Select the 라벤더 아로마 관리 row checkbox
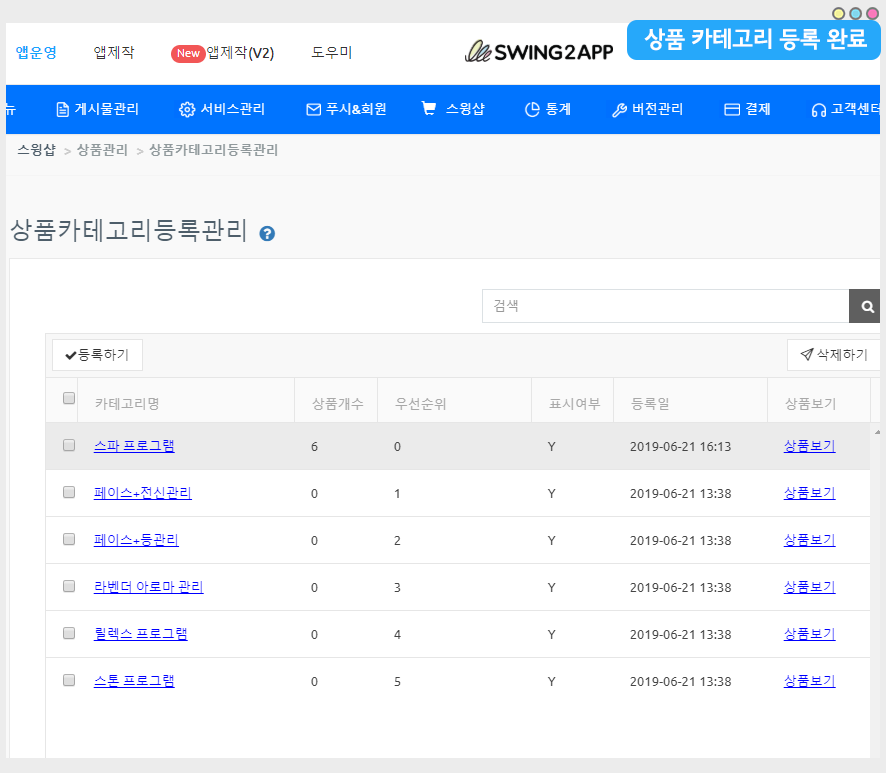 coord(69,586)
